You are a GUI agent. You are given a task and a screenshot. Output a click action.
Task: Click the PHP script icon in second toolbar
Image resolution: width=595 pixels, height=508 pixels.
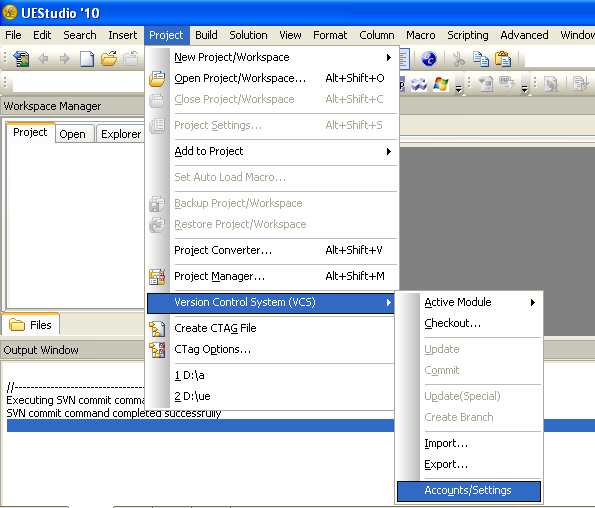[x=507, y=84]
